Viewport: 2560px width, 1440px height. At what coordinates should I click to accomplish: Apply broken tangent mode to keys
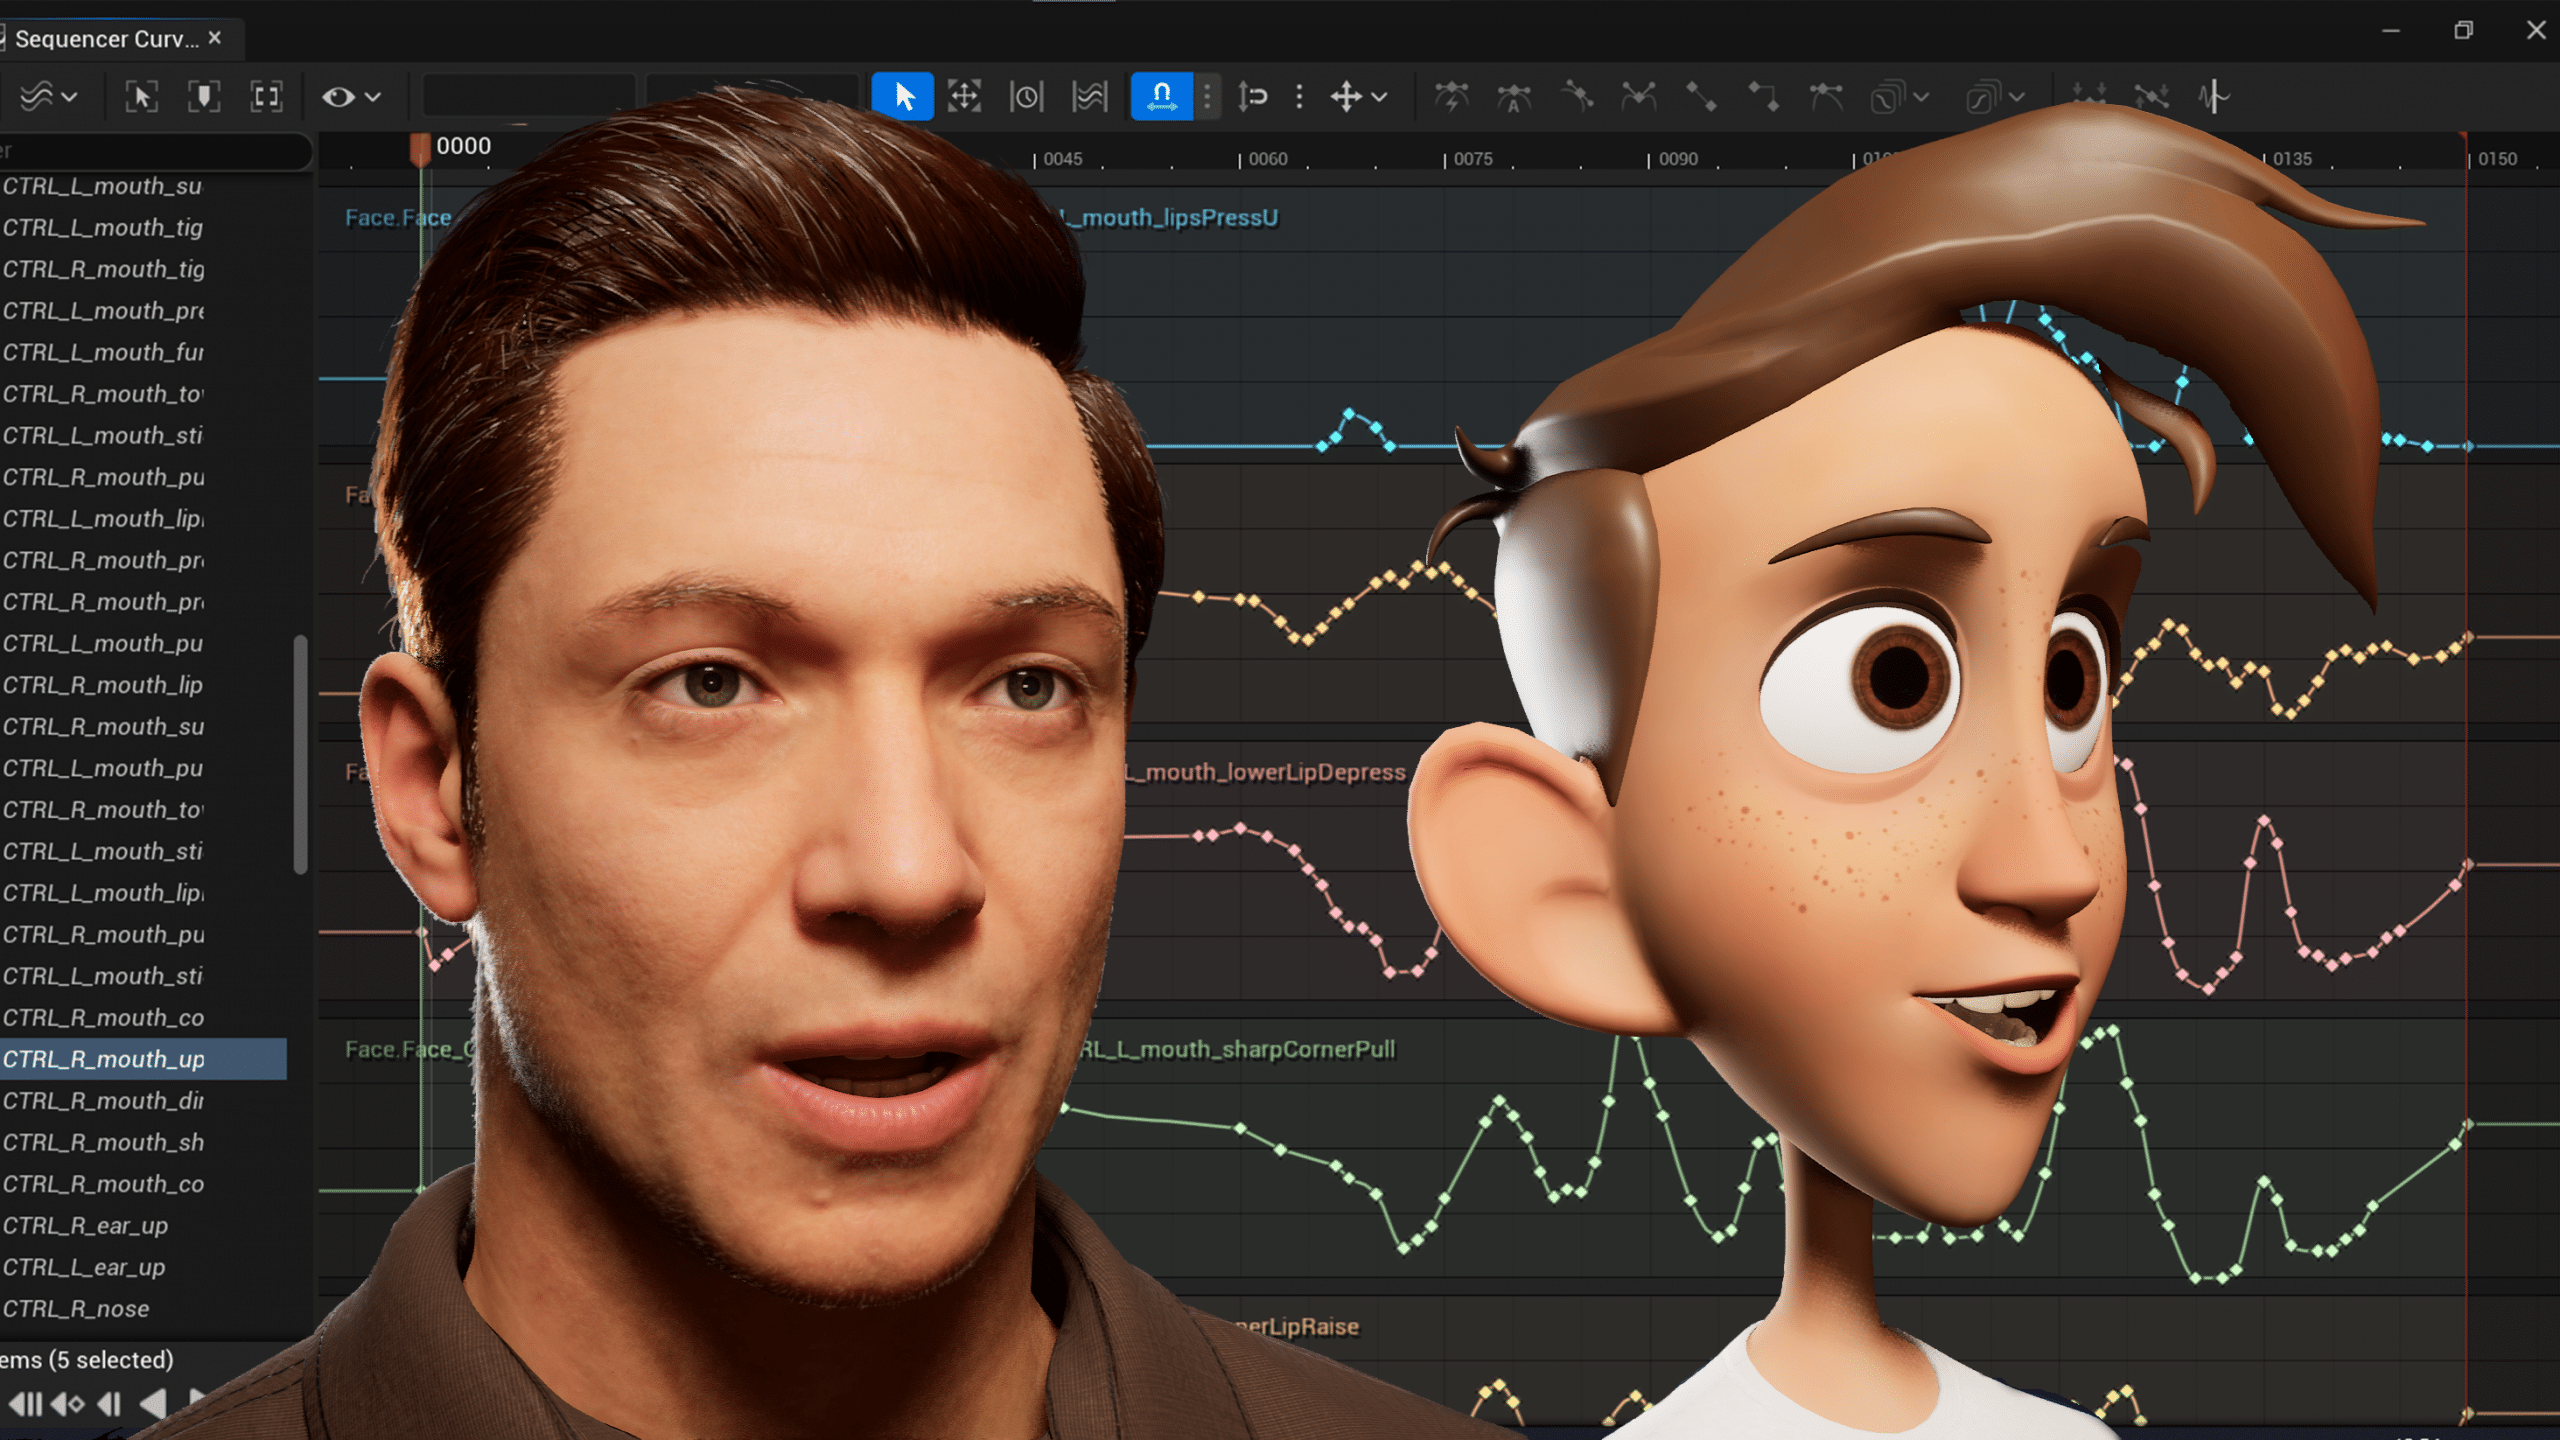pyautogui.click(x=1638, y=97)
